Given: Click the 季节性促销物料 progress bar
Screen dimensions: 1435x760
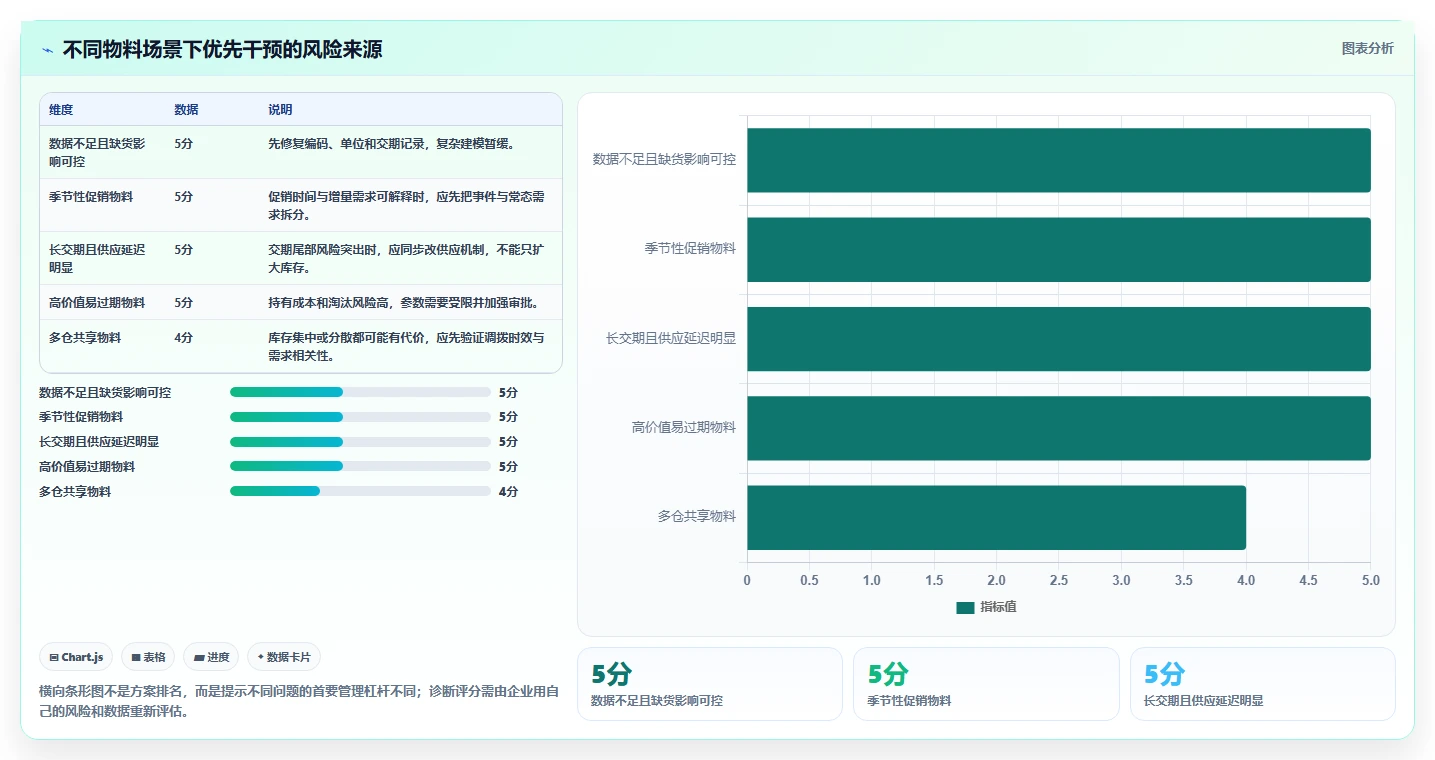Looking at the screenshot, I should point(360,417).
